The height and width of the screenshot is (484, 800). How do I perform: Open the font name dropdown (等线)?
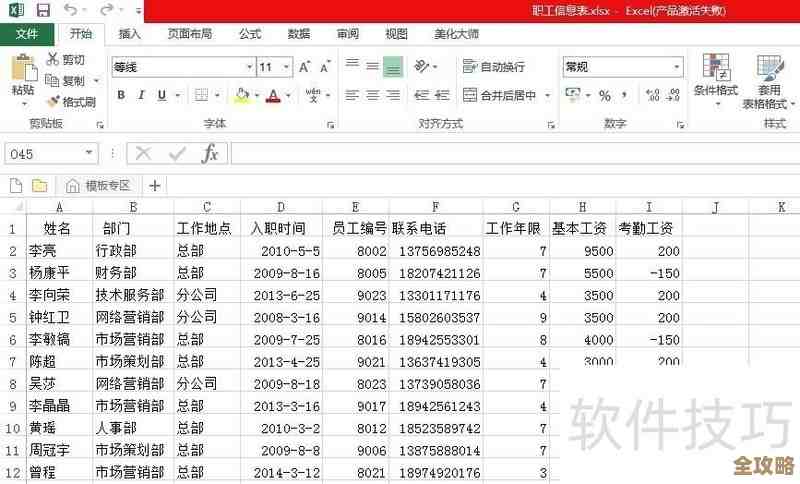249,67
